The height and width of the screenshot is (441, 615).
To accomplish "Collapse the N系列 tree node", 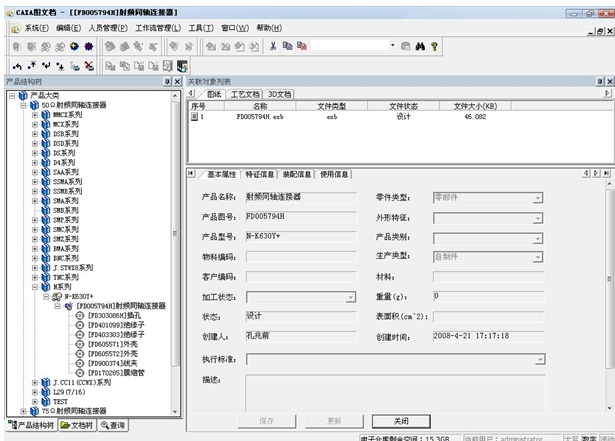I will click(x=34, y=287).
